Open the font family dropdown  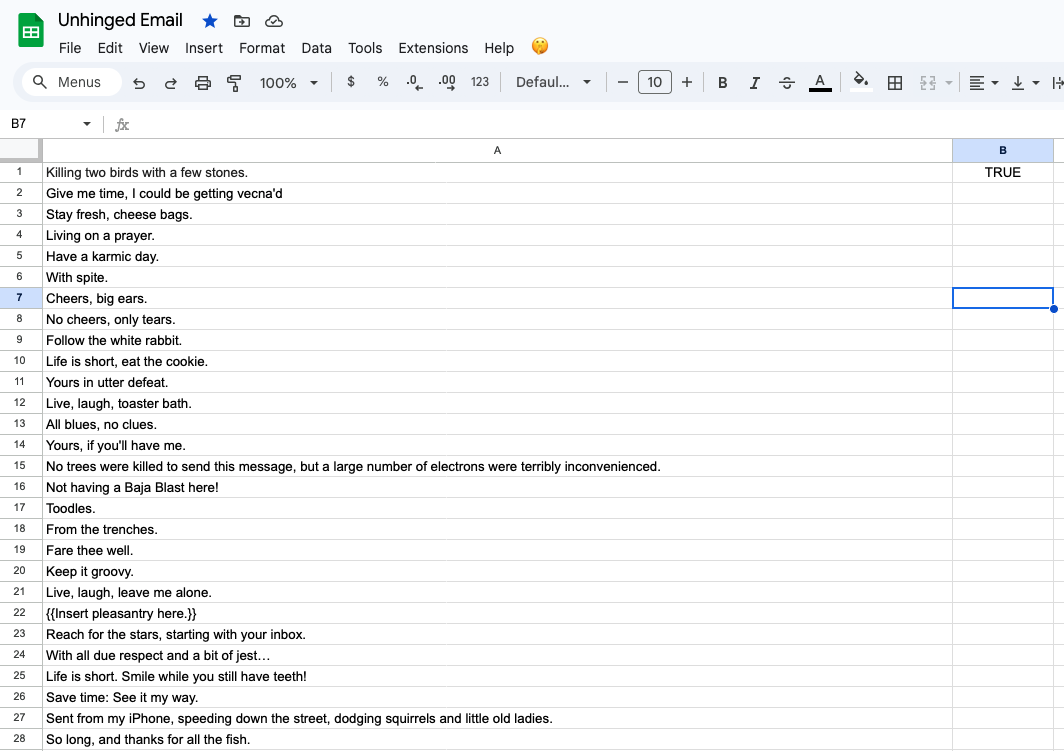[x=553, y=82]
